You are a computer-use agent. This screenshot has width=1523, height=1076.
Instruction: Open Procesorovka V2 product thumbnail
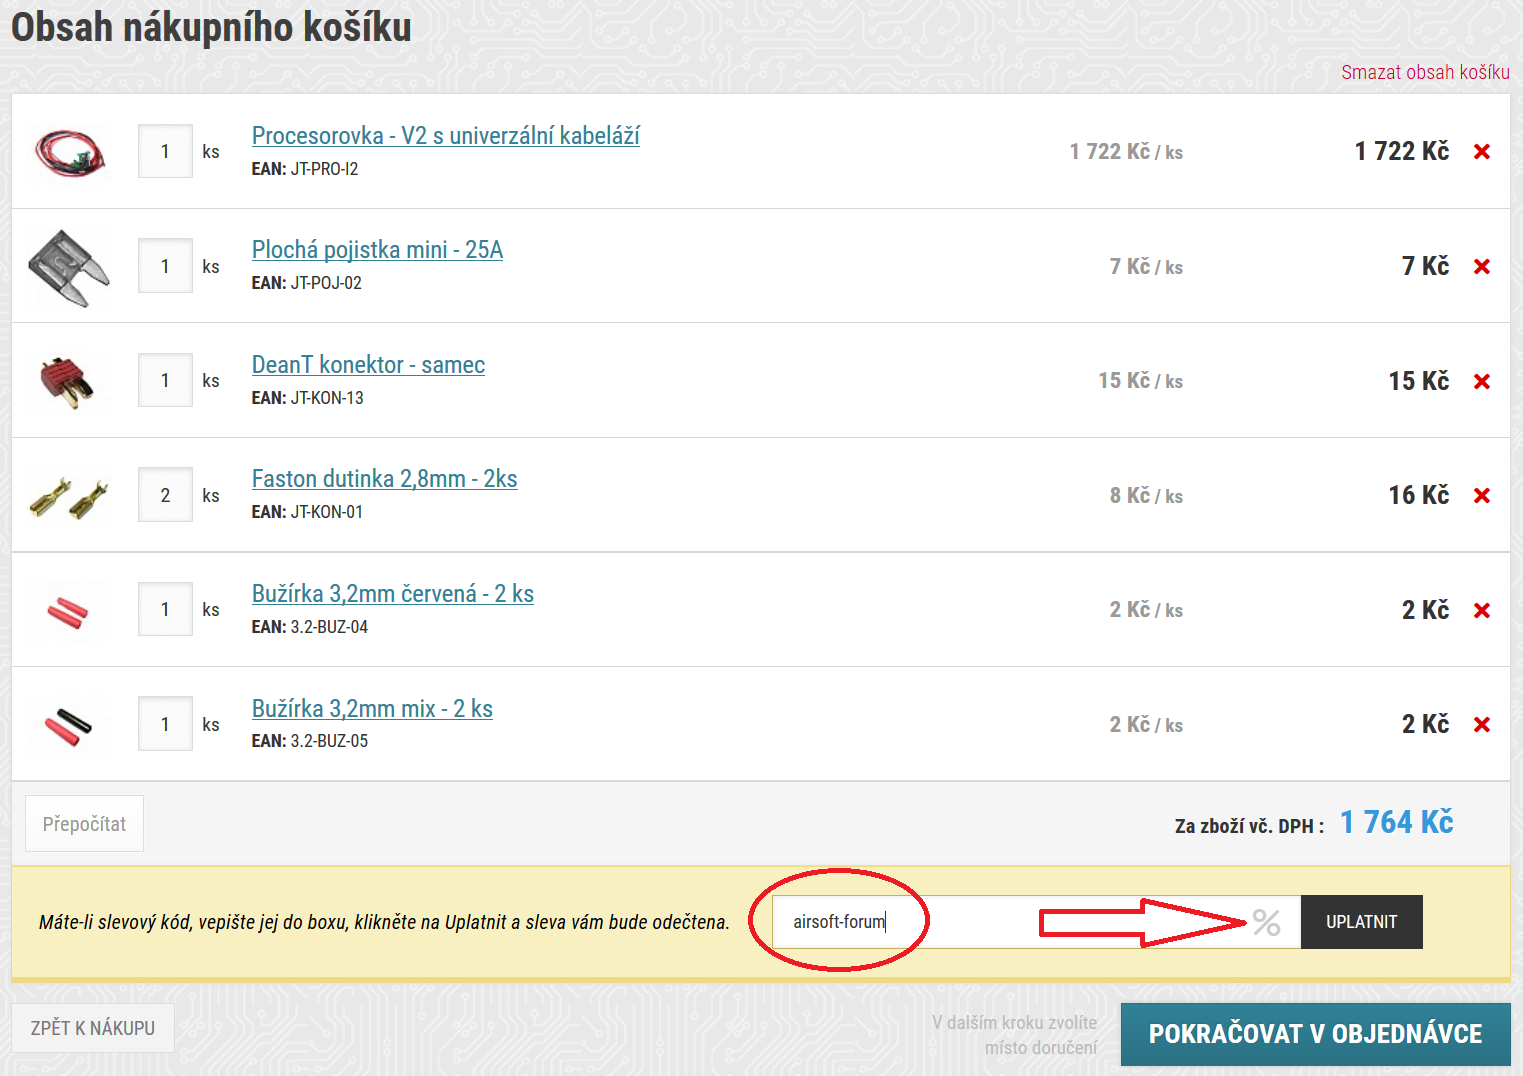click(x=69, y=152)
